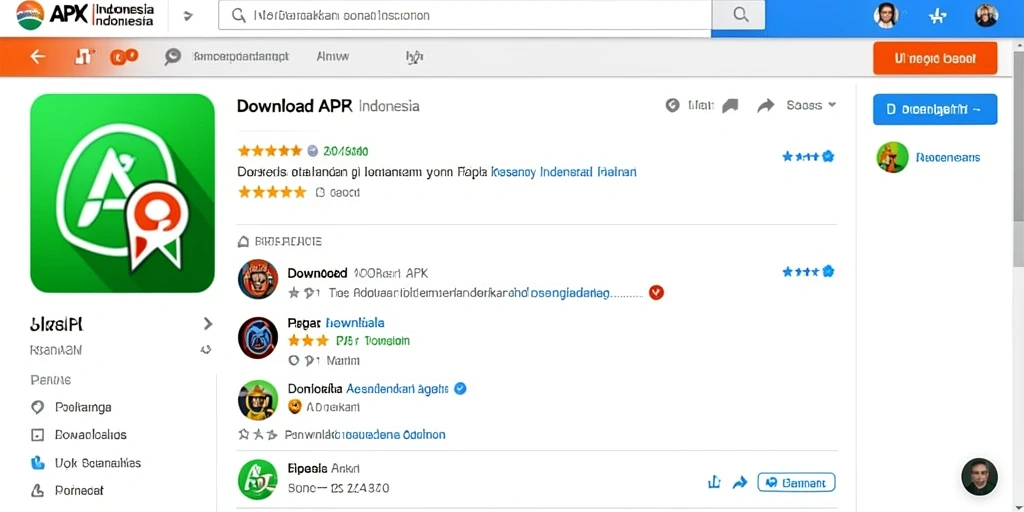Click the refresh icon beside 'Ksanaxan'

click(206, 350)
